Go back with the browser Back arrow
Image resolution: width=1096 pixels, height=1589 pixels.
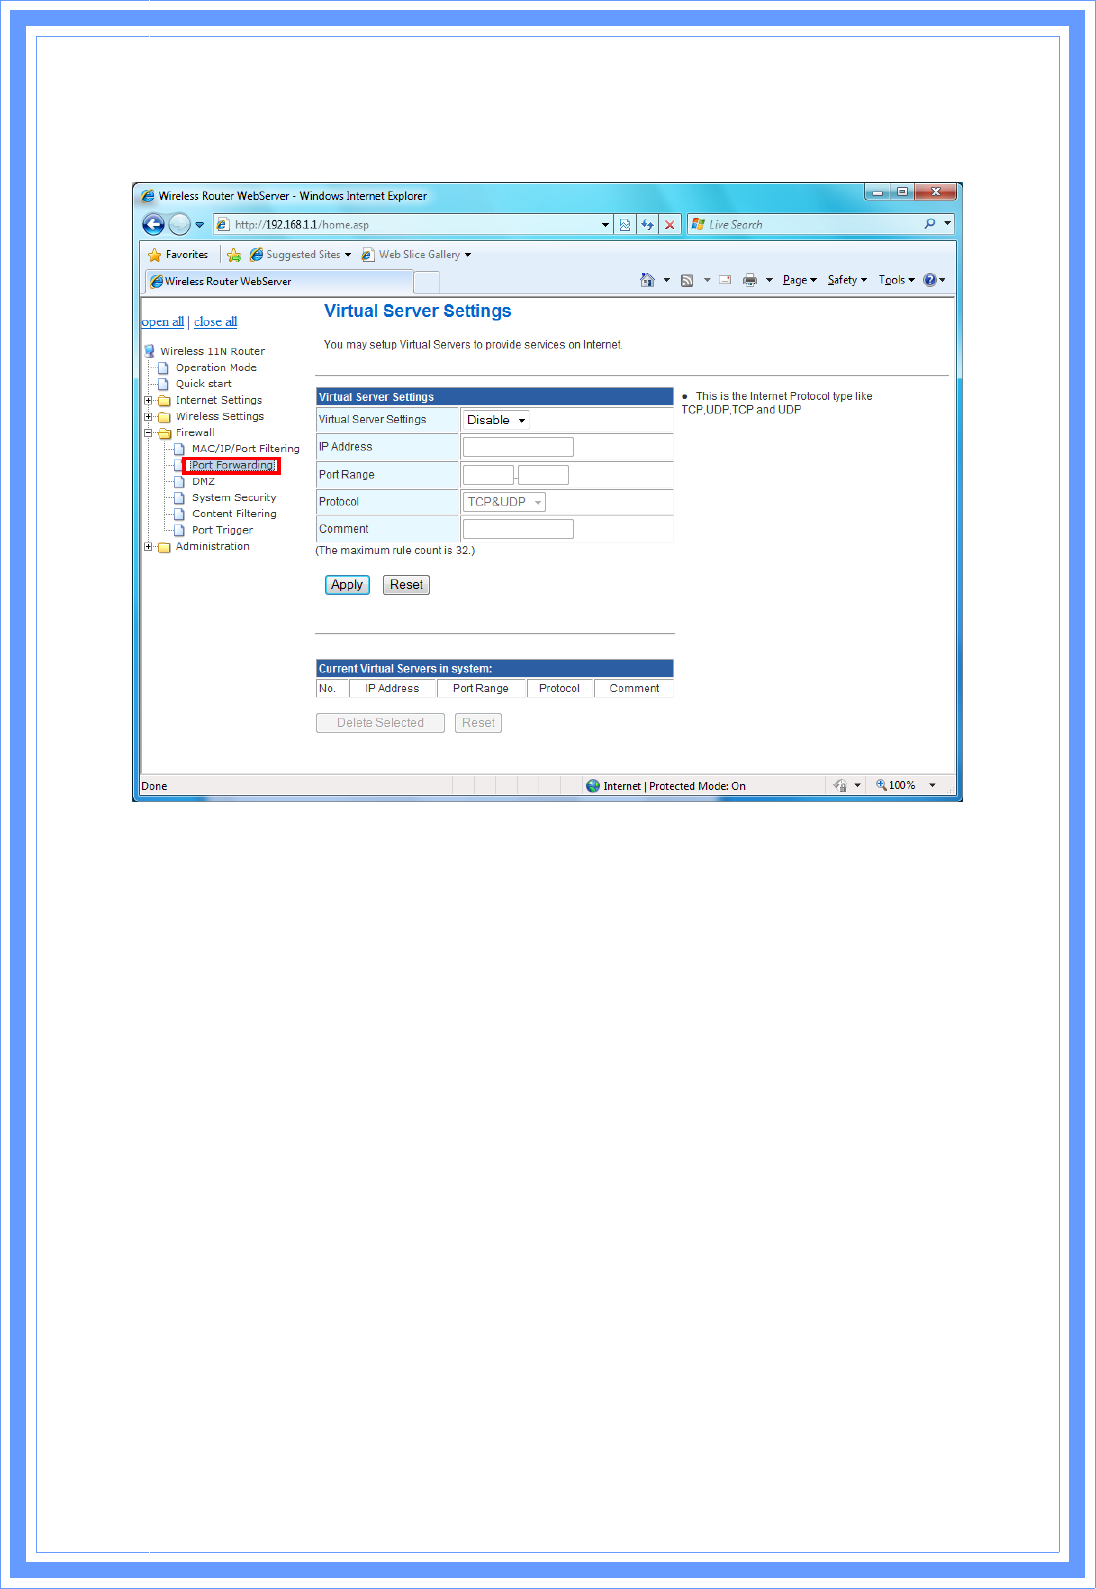[153, 224]
